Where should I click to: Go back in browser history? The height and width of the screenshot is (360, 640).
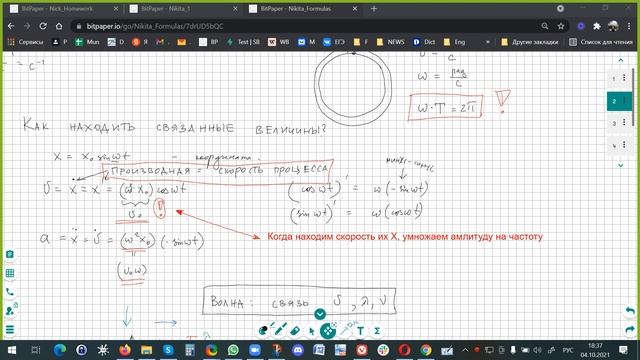coord(11,26)
